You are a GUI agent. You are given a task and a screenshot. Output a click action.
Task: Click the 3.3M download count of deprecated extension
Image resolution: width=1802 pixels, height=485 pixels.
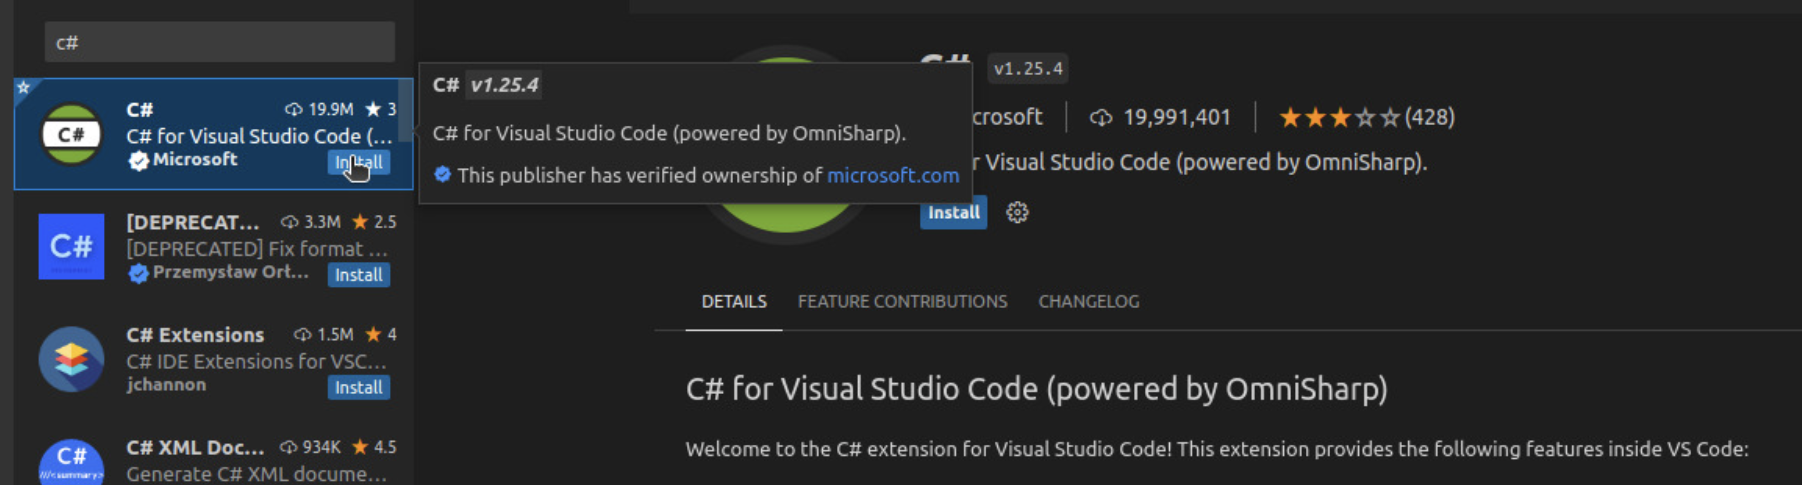click(311, 222)
